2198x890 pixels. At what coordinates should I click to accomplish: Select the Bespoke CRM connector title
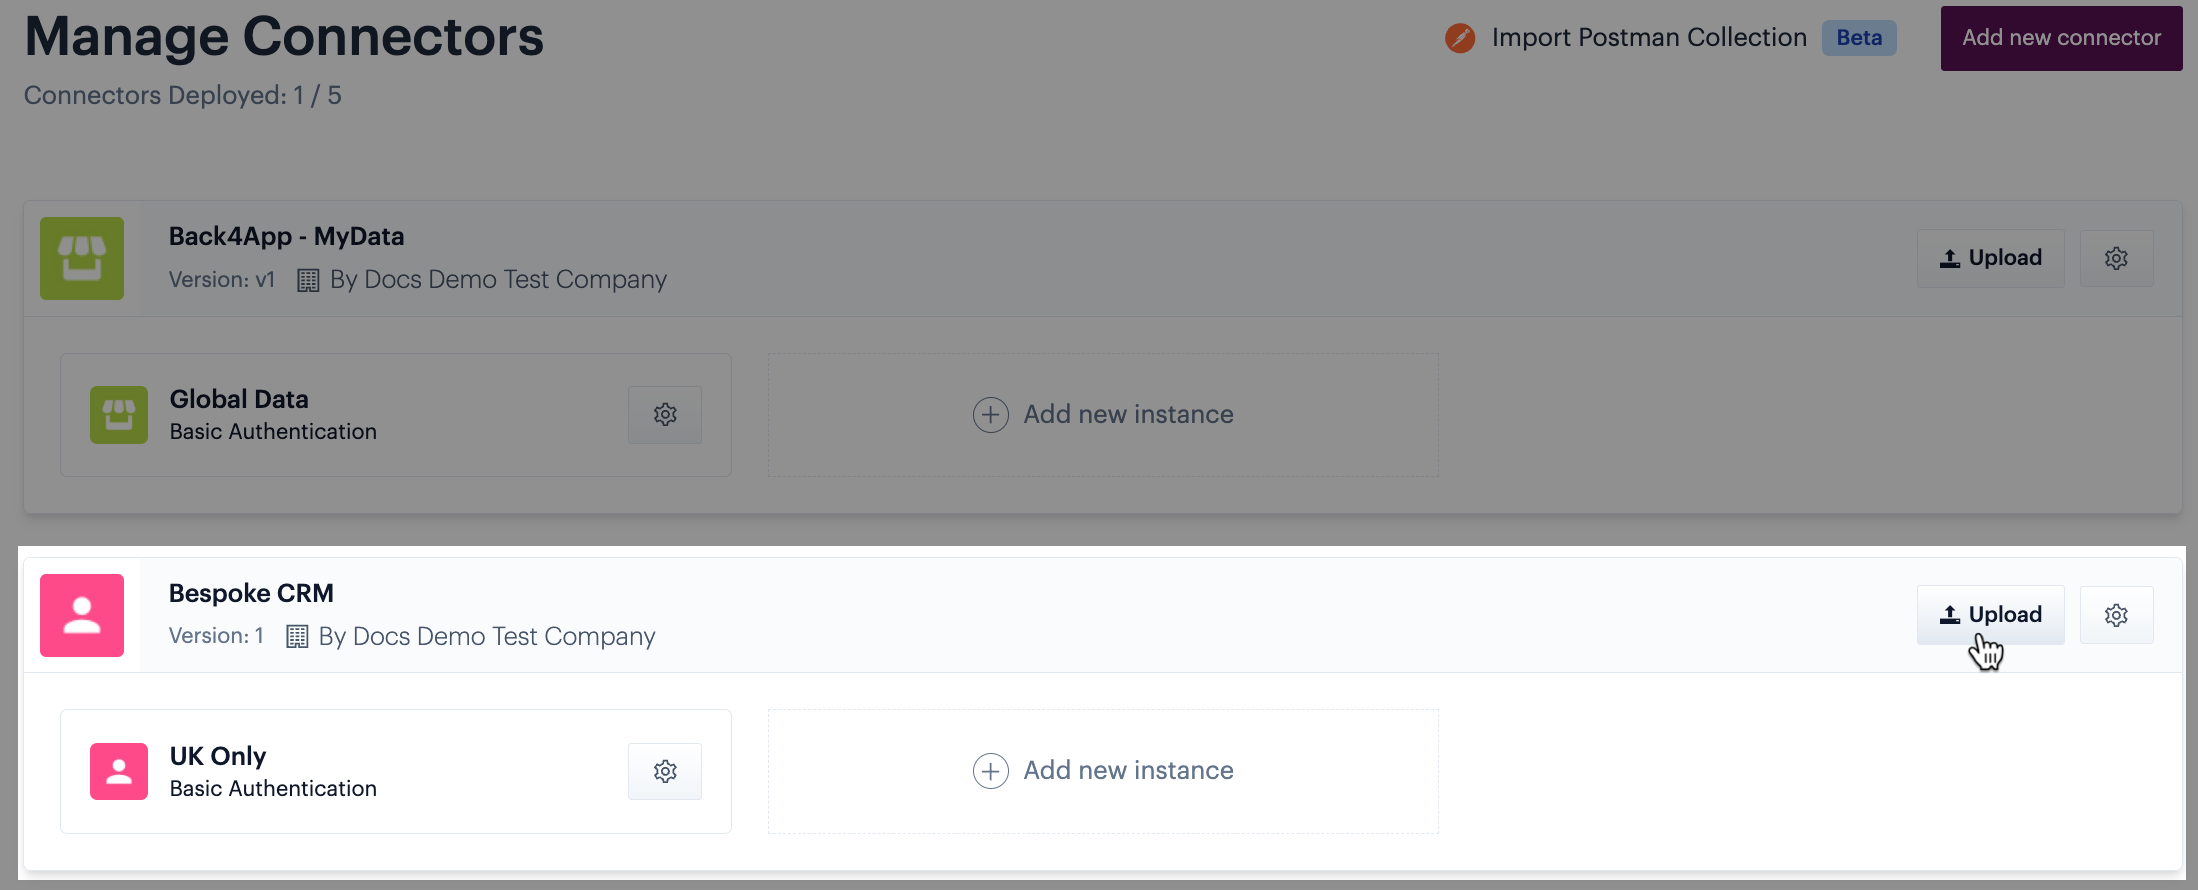click(251, 593)
